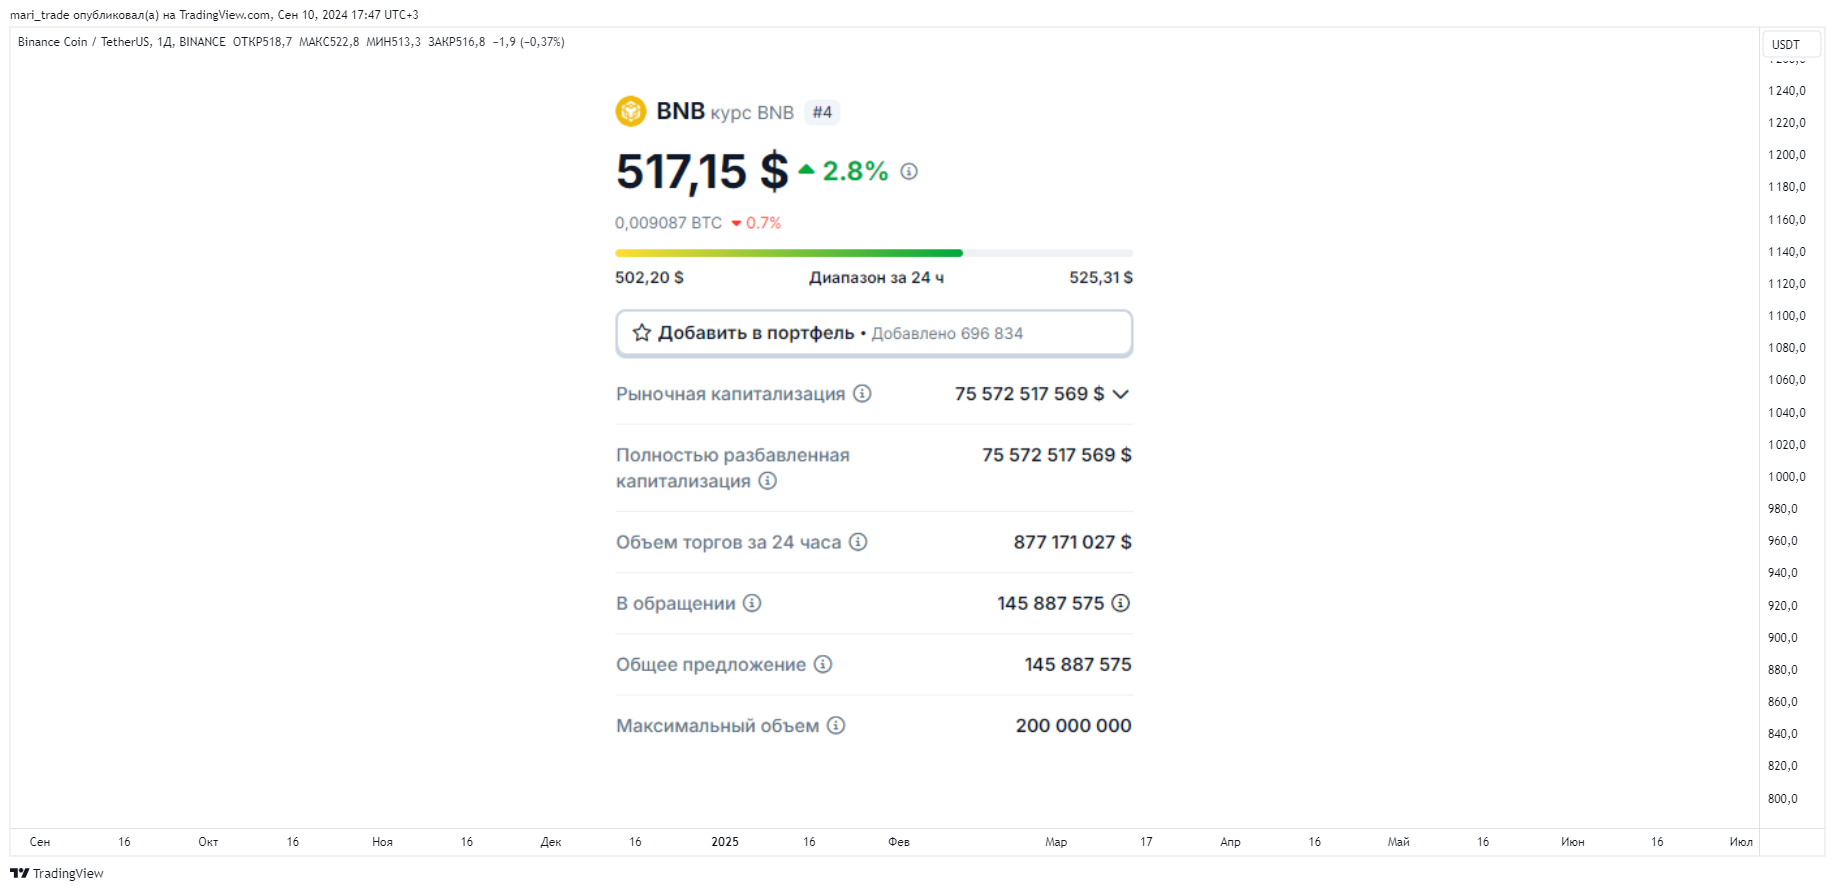Click the курс BNB subtitle text
Image resolution: width=1835 pixels, height=891 pixels.
click(752, 113)
